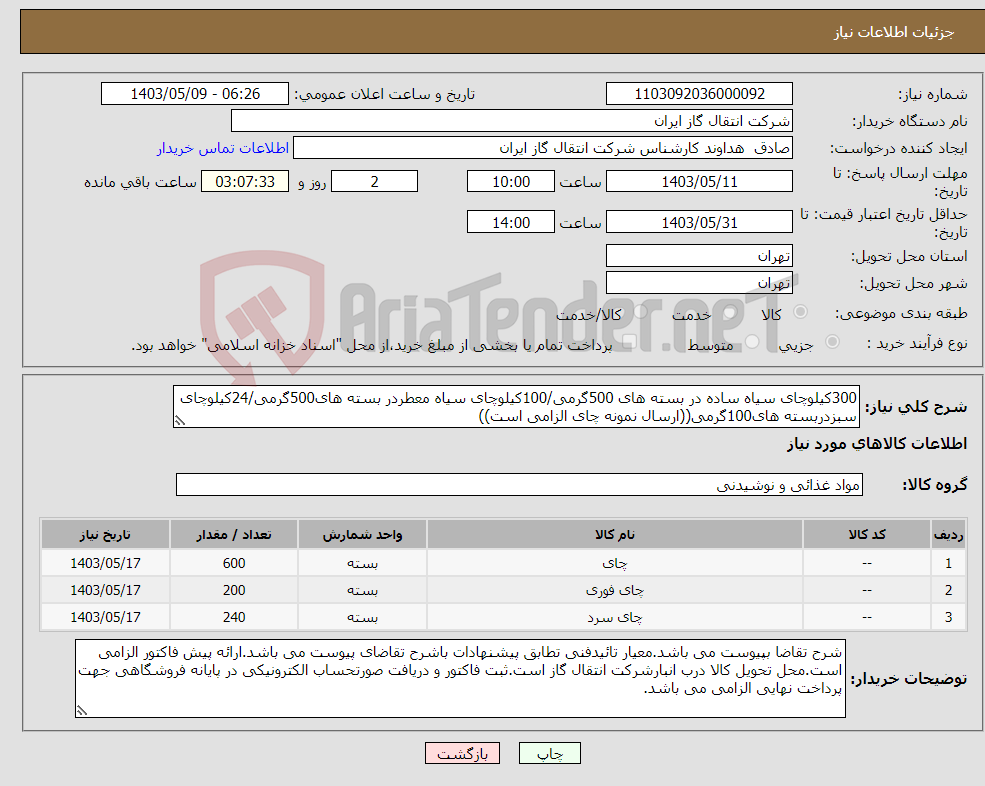Click the شماره نیاز field 1103092036000092
985x786 pixels.
(x=699, y=94)
